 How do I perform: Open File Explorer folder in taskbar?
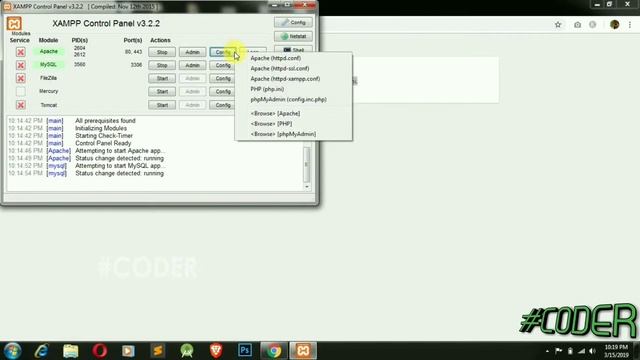pos(71,351)
